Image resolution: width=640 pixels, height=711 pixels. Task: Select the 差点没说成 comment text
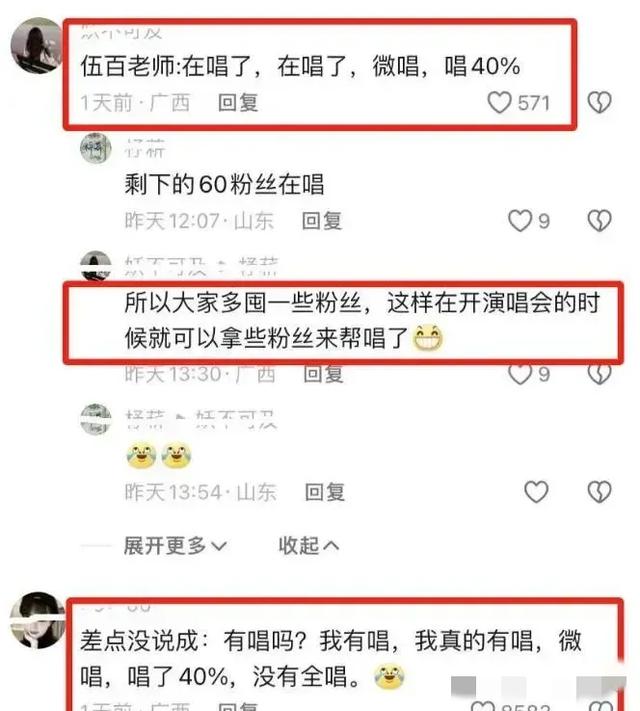click(331, 659)
